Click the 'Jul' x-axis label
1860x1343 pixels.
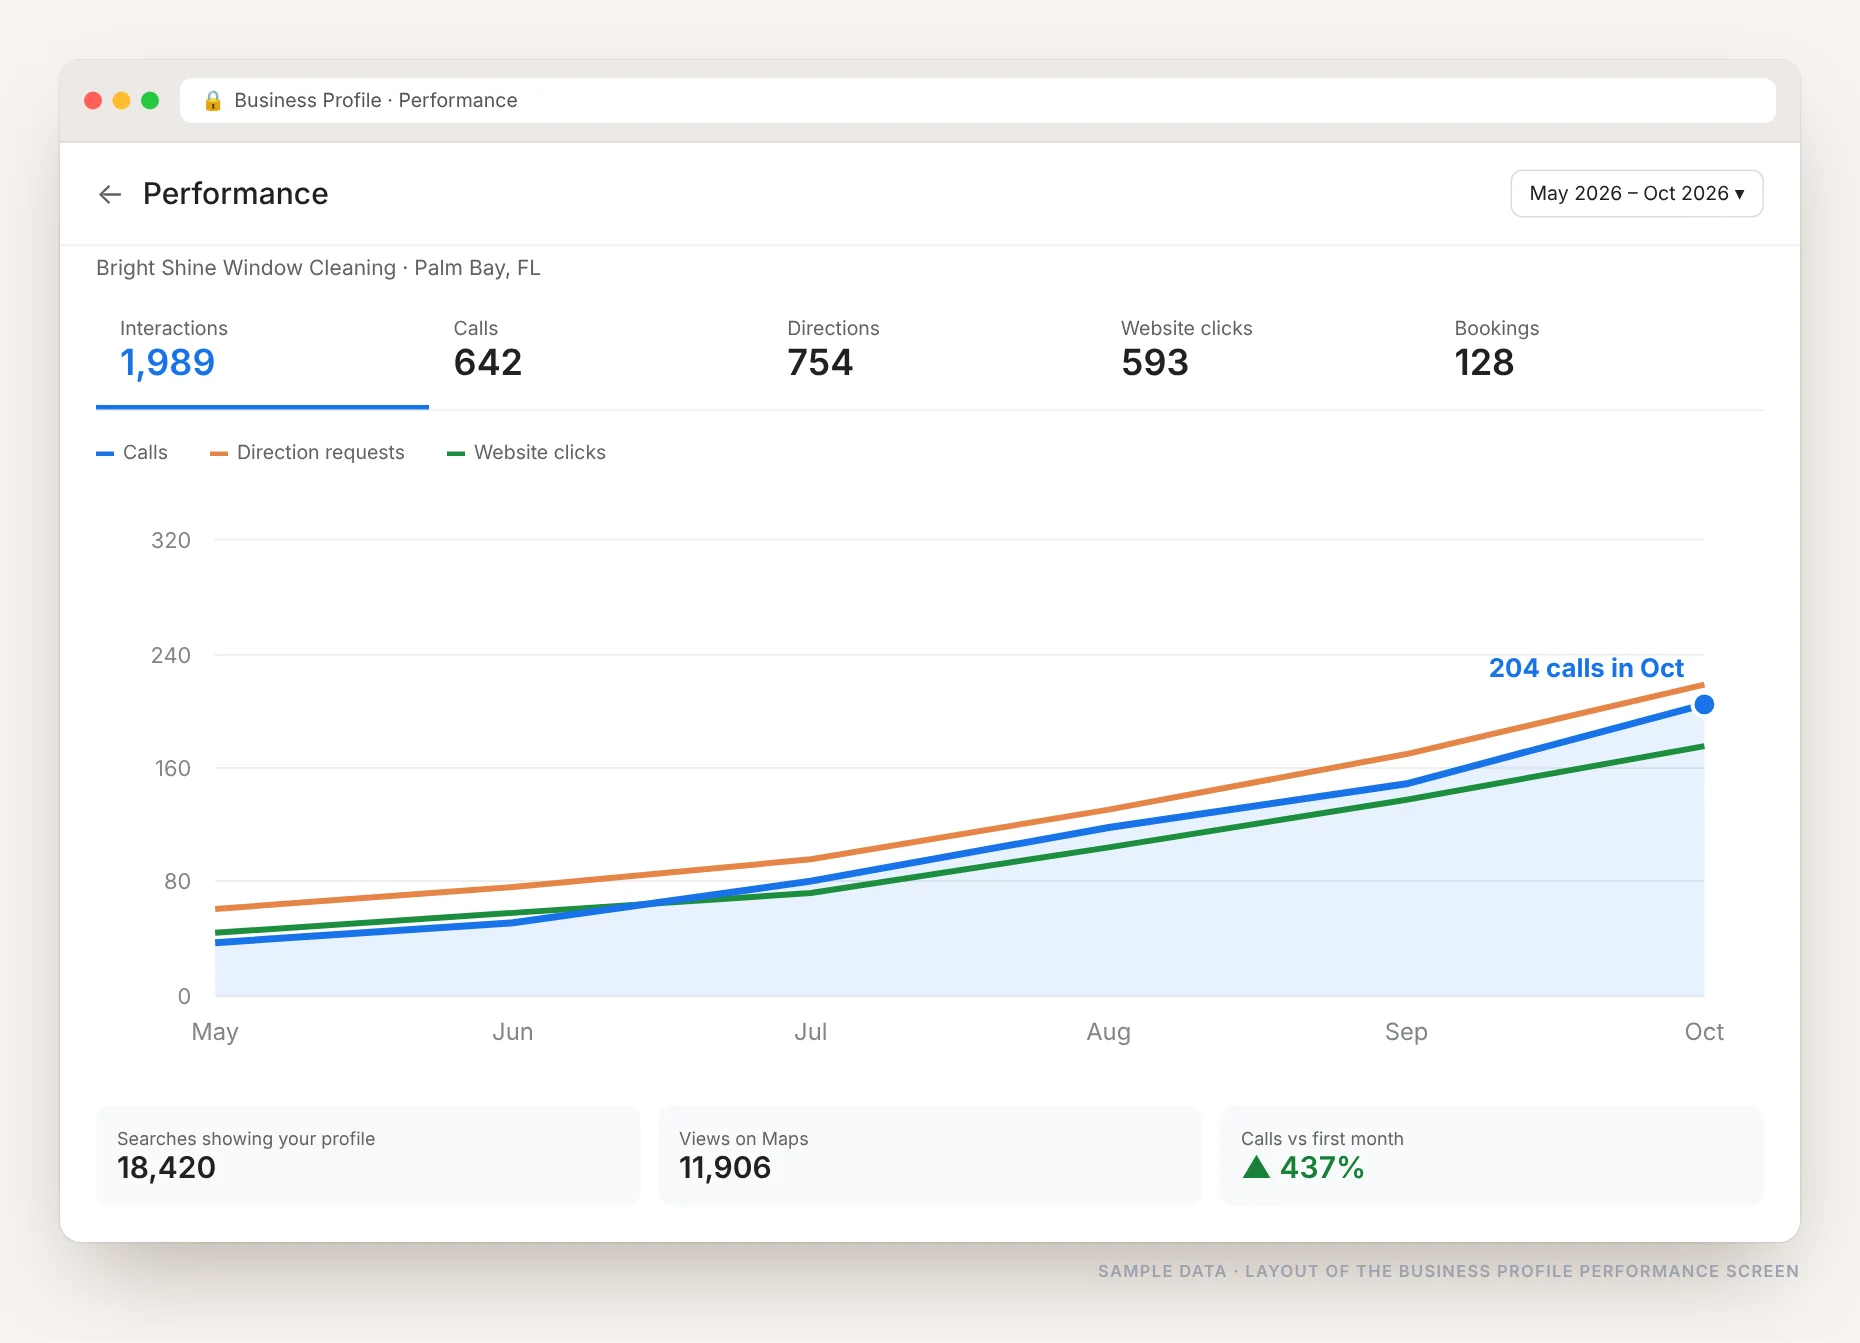810,1032
